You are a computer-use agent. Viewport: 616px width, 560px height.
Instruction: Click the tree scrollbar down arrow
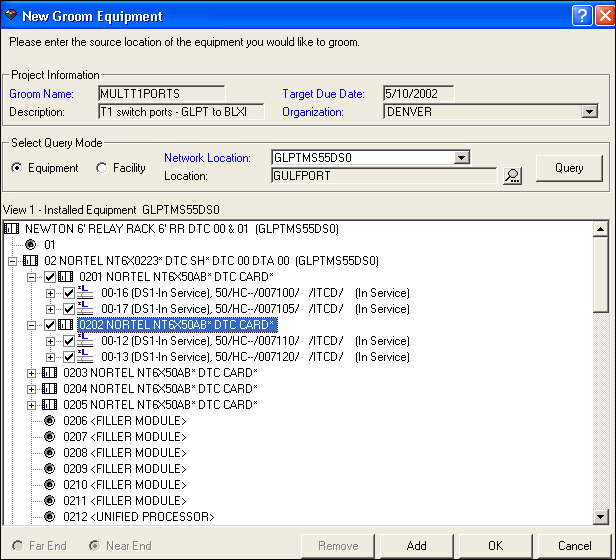[600, 516]
